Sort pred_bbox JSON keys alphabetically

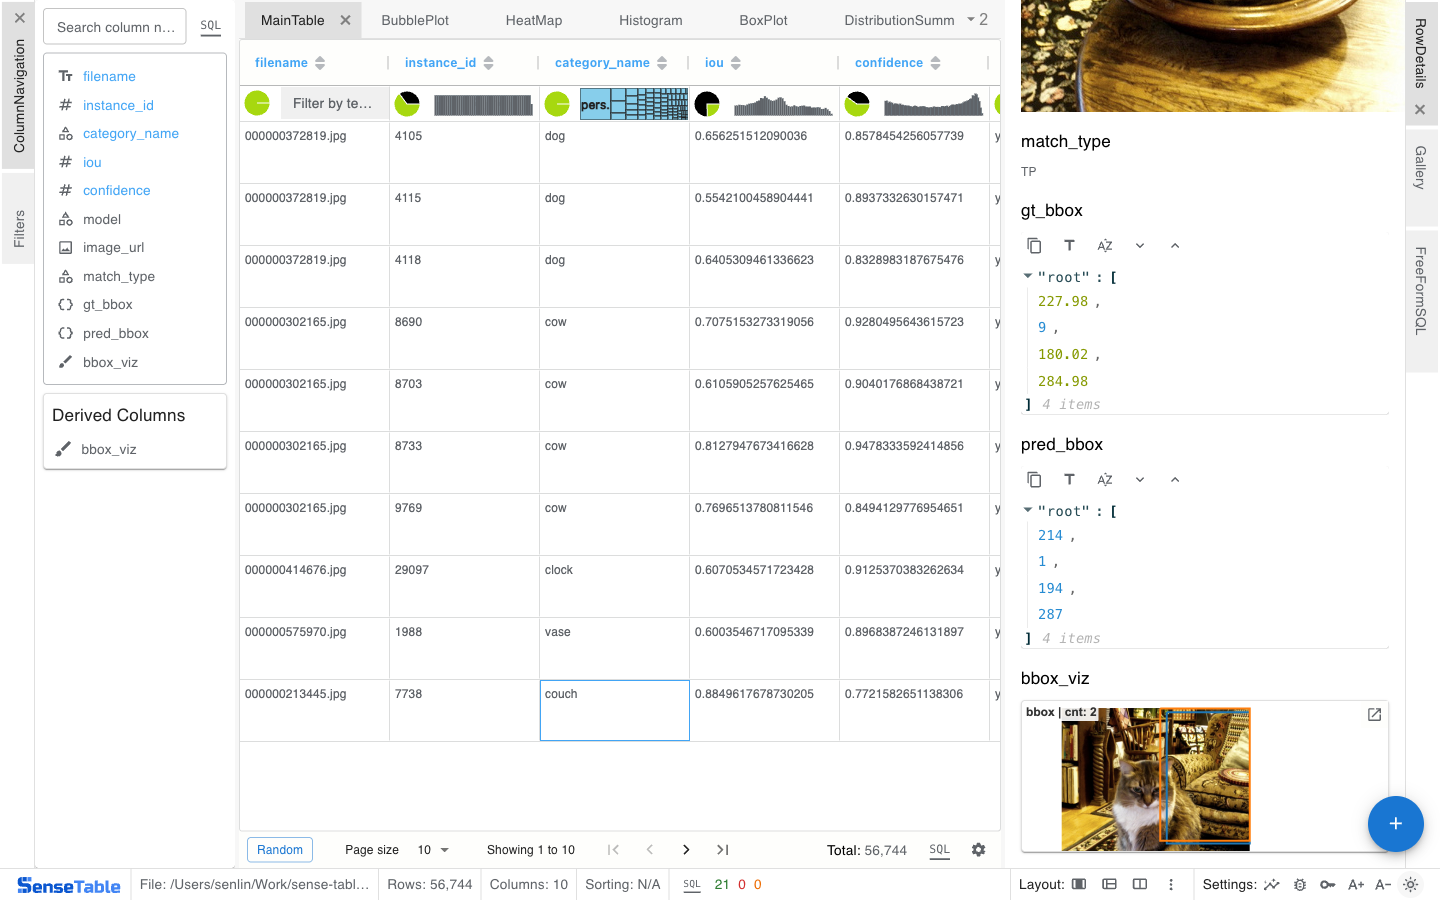(x=1104, y=480)
